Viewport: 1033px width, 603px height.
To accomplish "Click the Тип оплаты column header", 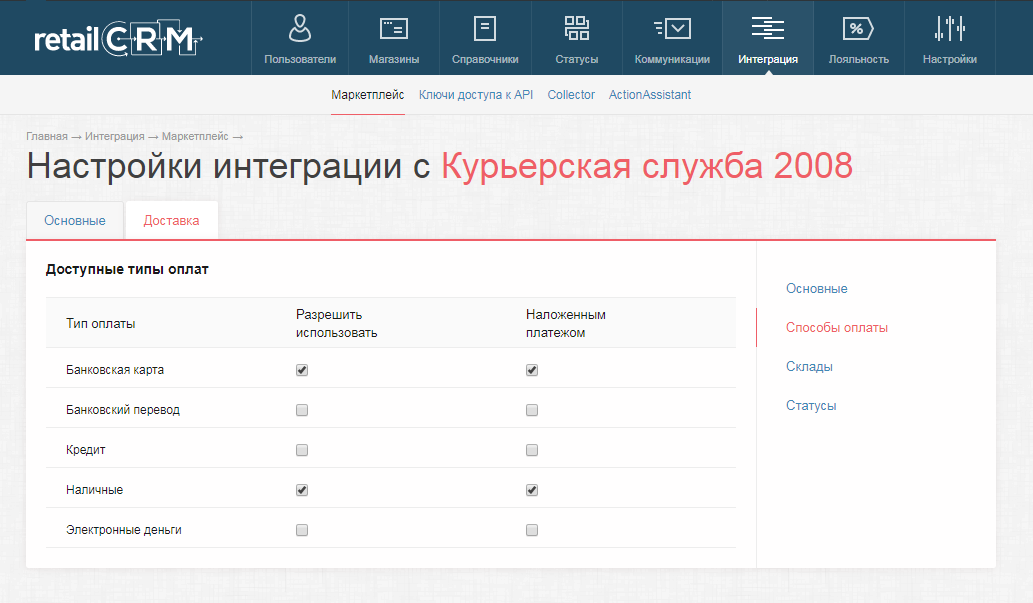I will pos(100,324).
